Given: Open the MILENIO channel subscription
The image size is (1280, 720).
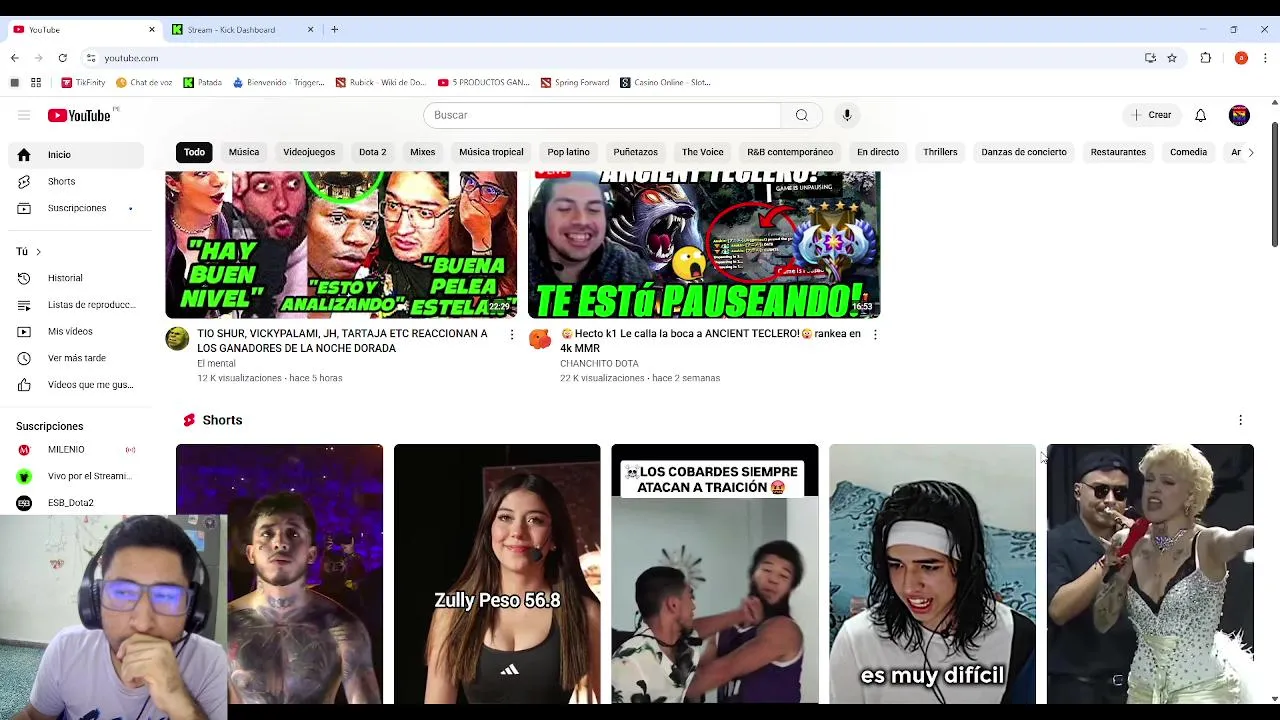Looking at the screenshot, I should coord(76,450).
